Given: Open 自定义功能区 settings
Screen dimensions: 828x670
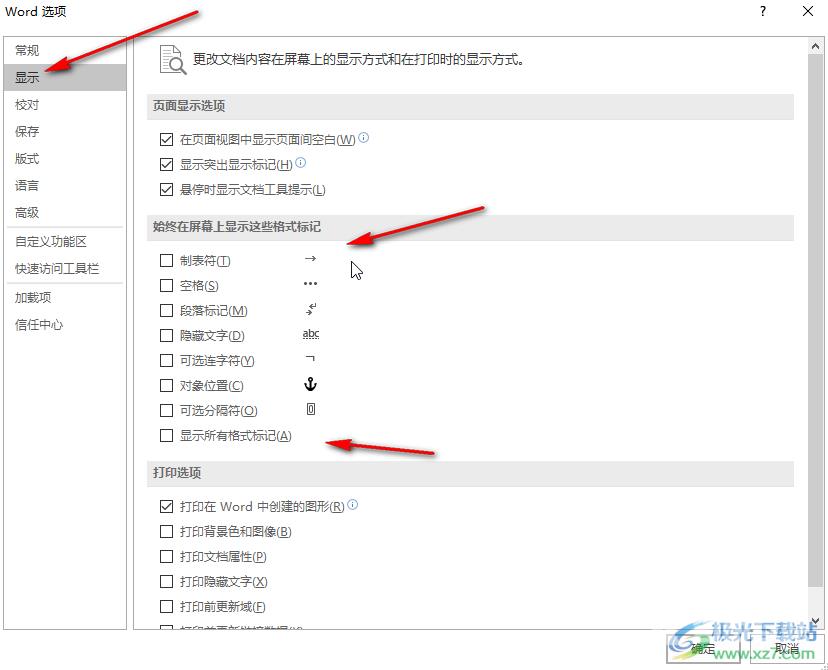Looking at the screenshot, I should point(64,242).
